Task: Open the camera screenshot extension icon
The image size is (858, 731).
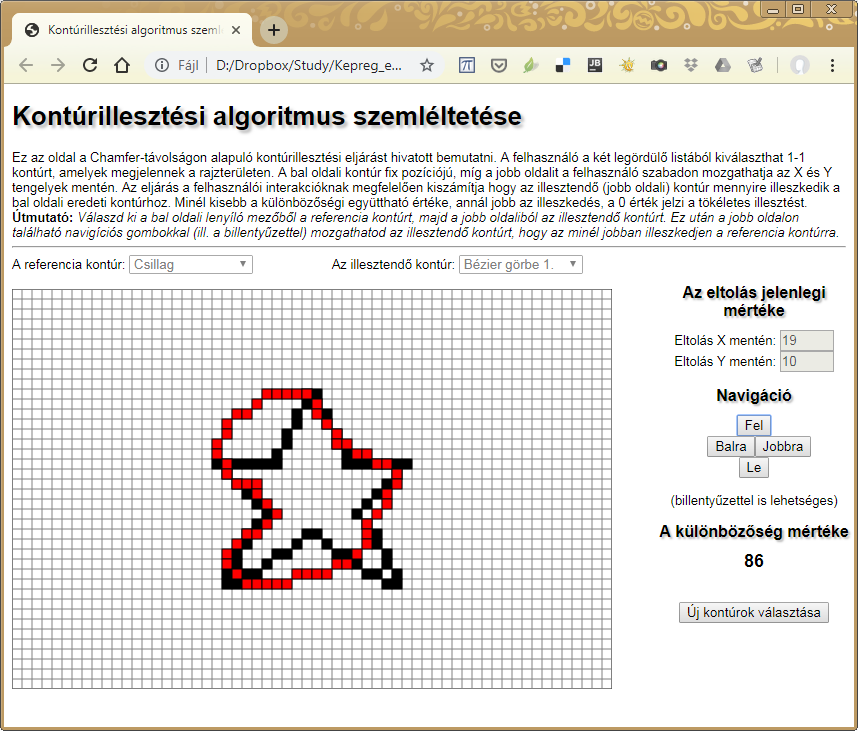Action: (x=658, y=66)
